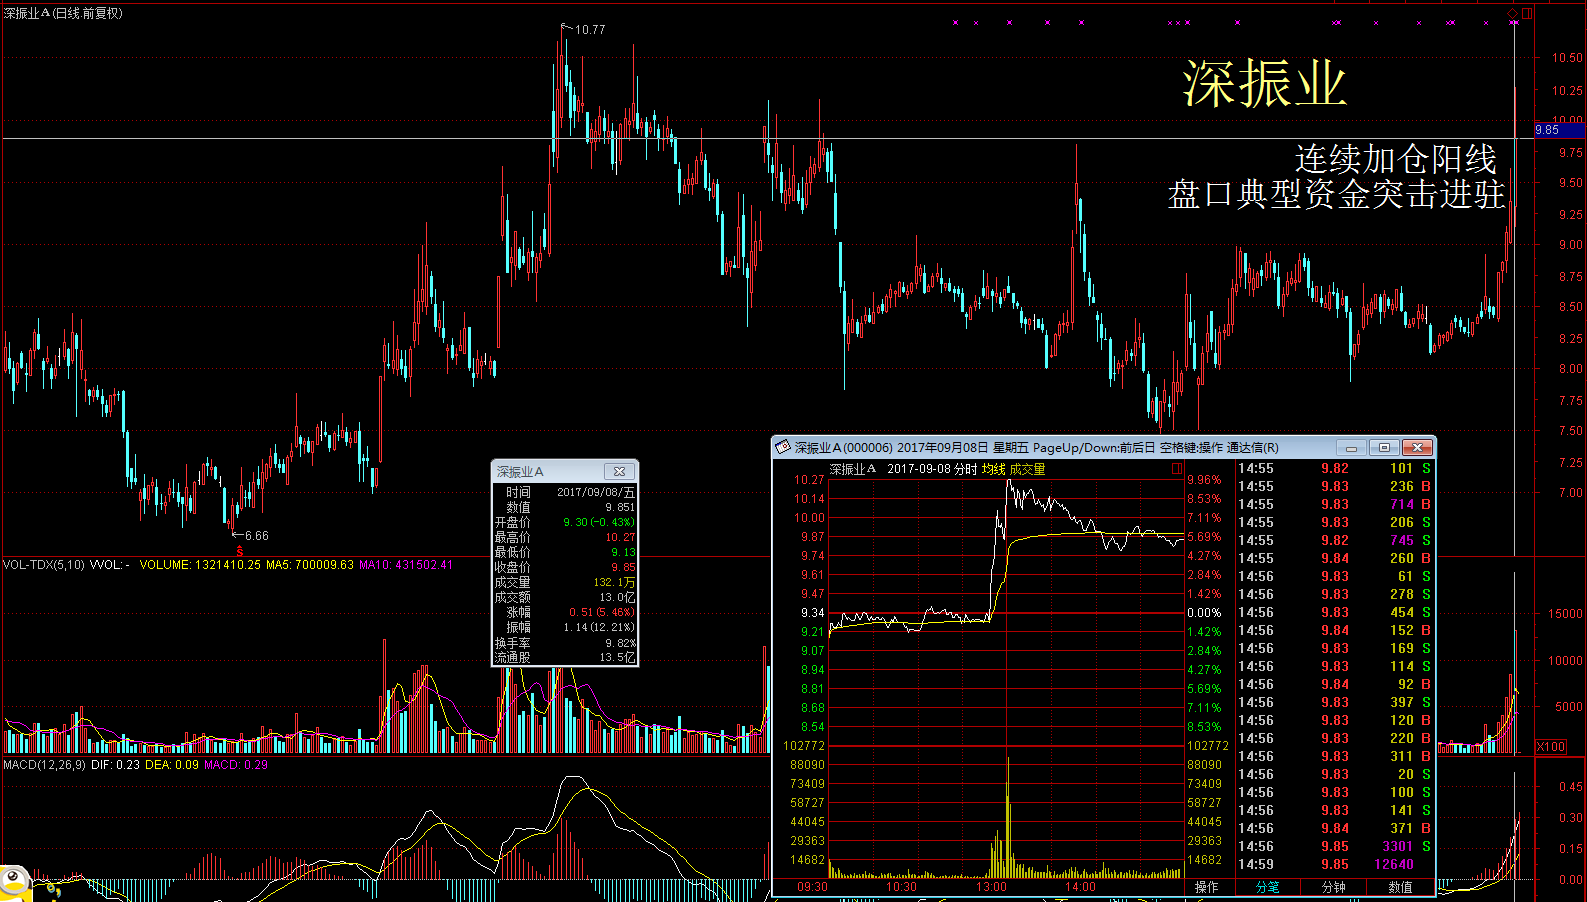Click the 102772 volume label left of the intraday chart
This screenshot has width=1587, height=902.
click(x=804, y=746)
